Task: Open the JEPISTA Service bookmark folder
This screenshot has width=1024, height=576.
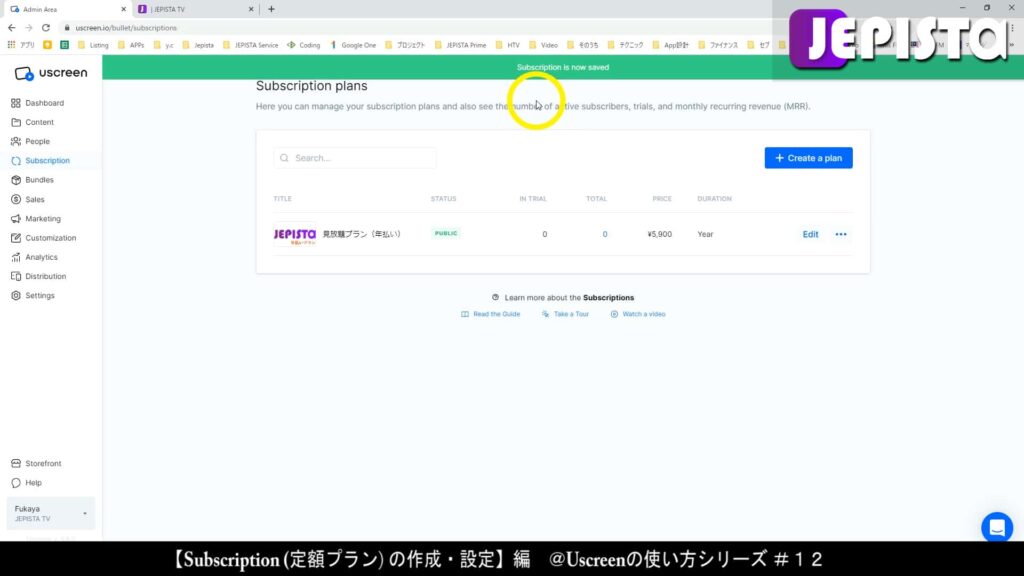Action: 251,45
